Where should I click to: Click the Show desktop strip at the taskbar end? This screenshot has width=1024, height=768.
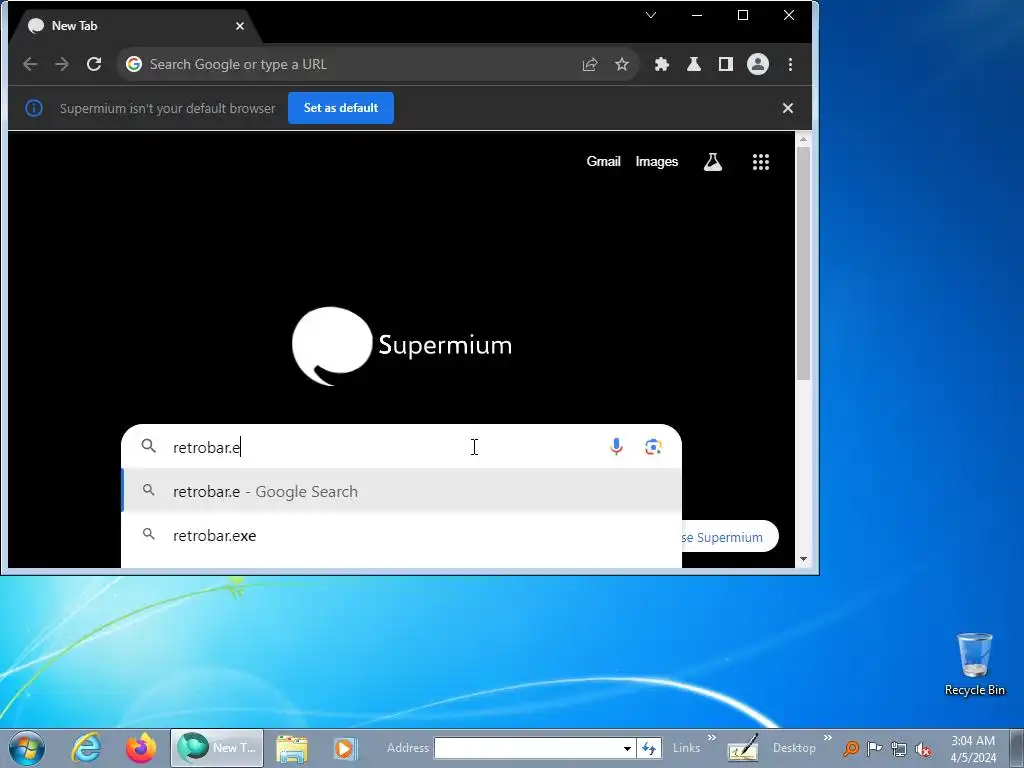click(x=1017, y=748)
